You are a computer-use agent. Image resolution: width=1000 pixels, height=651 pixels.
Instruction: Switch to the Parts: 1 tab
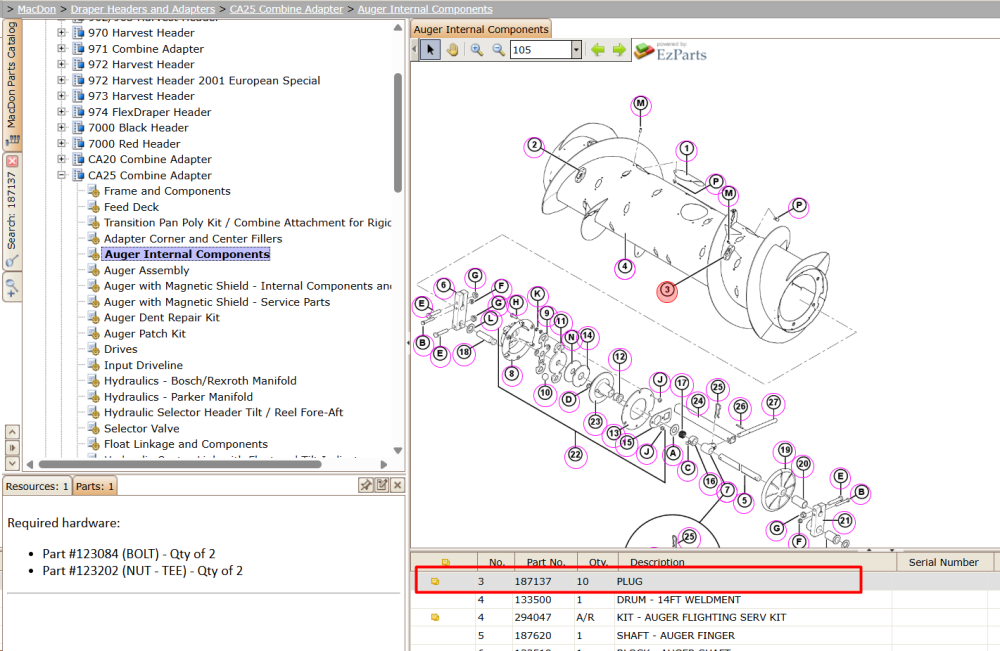tap(95, 486)
